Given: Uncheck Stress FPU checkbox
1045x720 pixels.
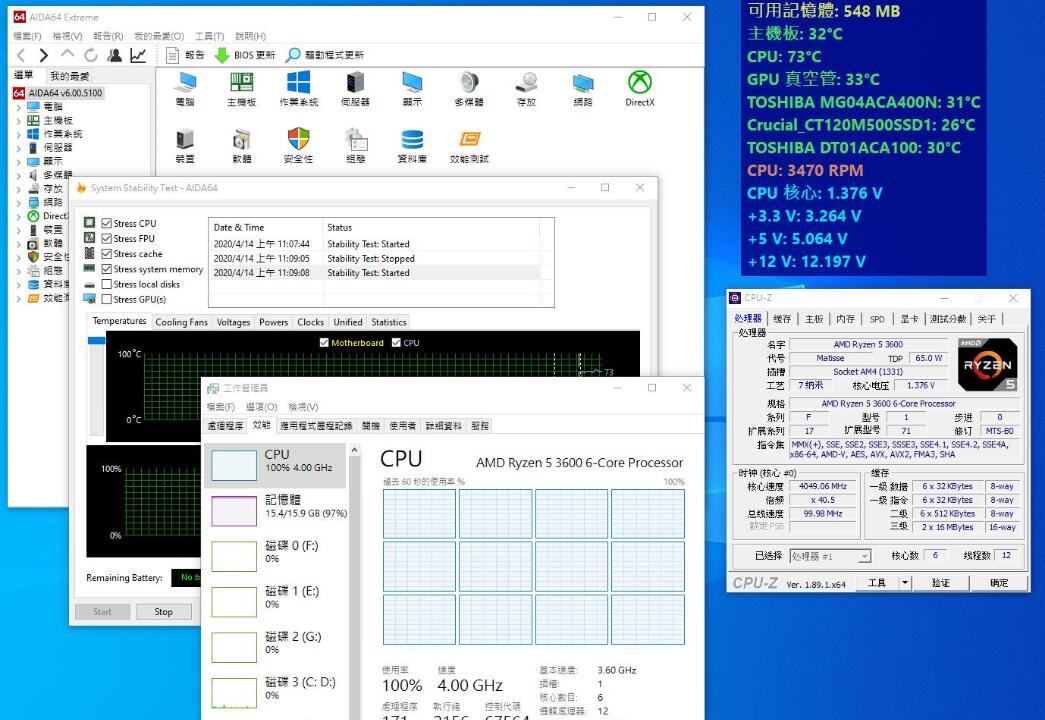Looking at the screenshot, I should pyautogui.click(x=106, y=239).
